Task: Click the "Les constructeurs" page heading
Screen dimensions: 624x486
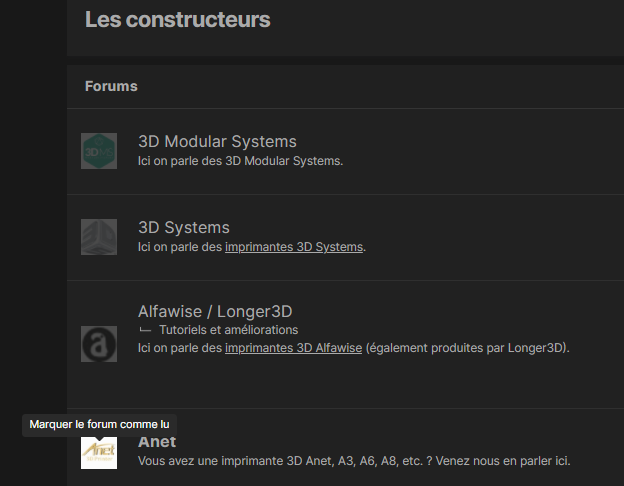Action: [x=178, y=19]
